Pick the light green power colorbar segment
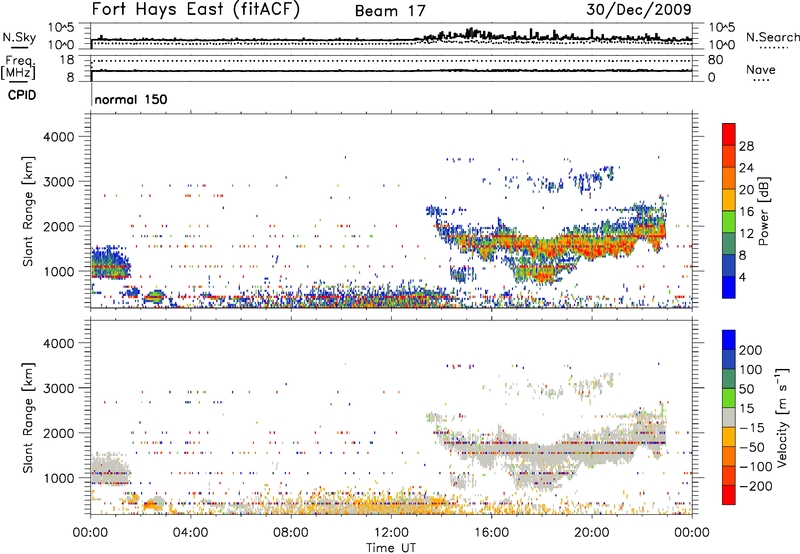This screenshot has height=554, width=800. pos(729,221)
